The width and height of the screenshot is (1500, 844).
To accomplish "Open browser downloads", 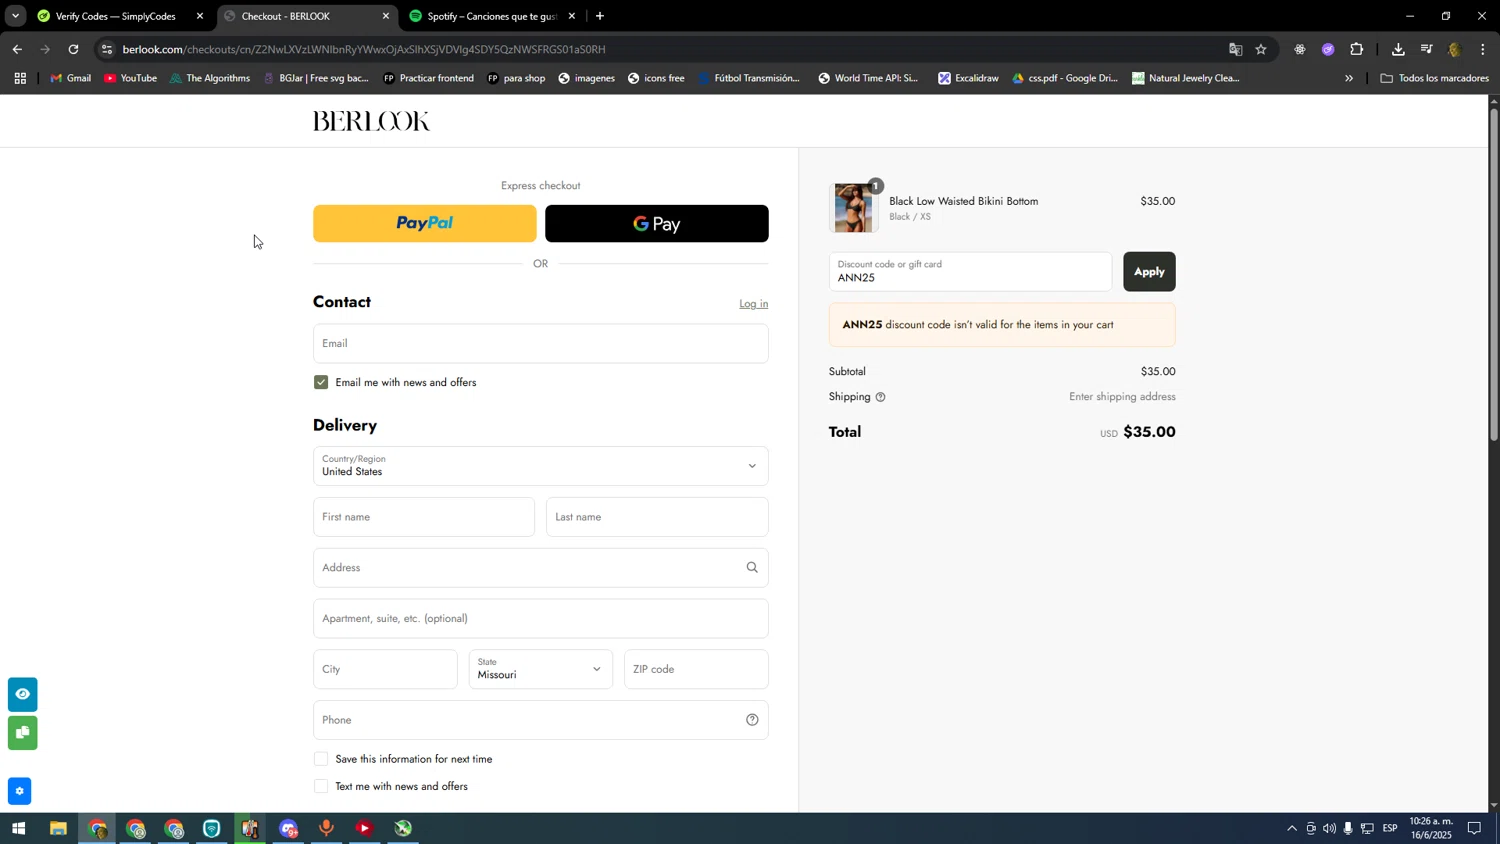I will [x=1398, y=49].
